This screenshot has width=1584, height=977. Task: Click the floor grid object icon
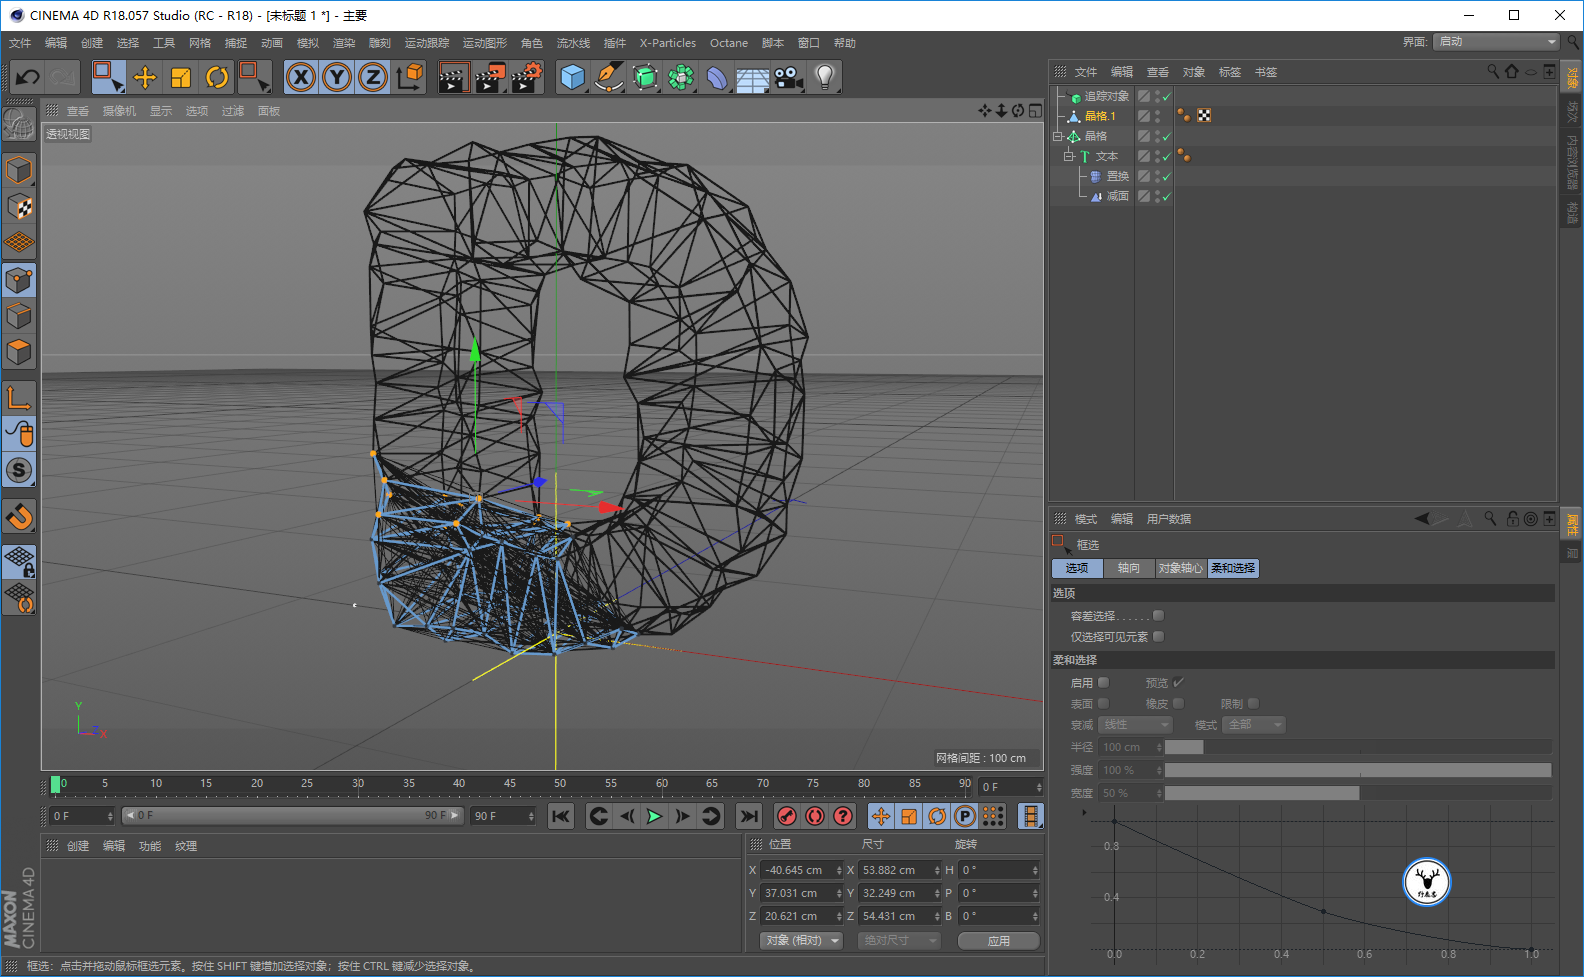coord(753,77)
